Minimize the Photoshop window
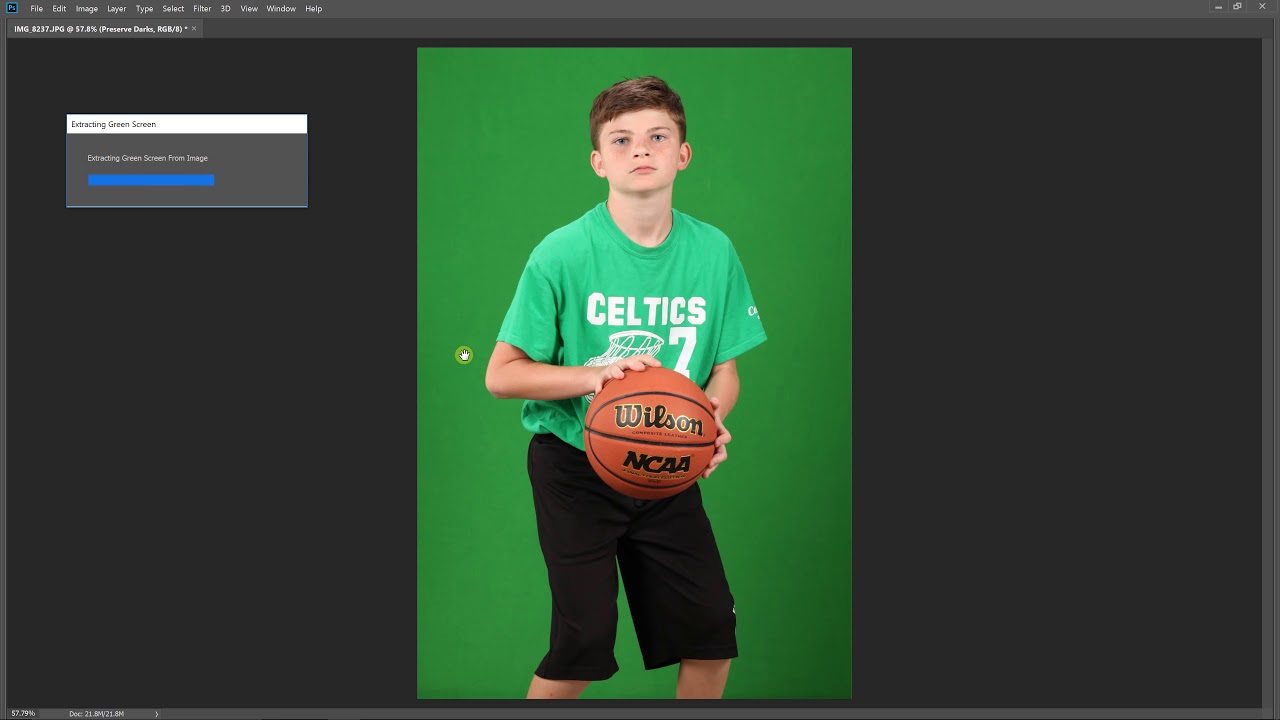1280x720 pixels. (x=1218, y=7)
